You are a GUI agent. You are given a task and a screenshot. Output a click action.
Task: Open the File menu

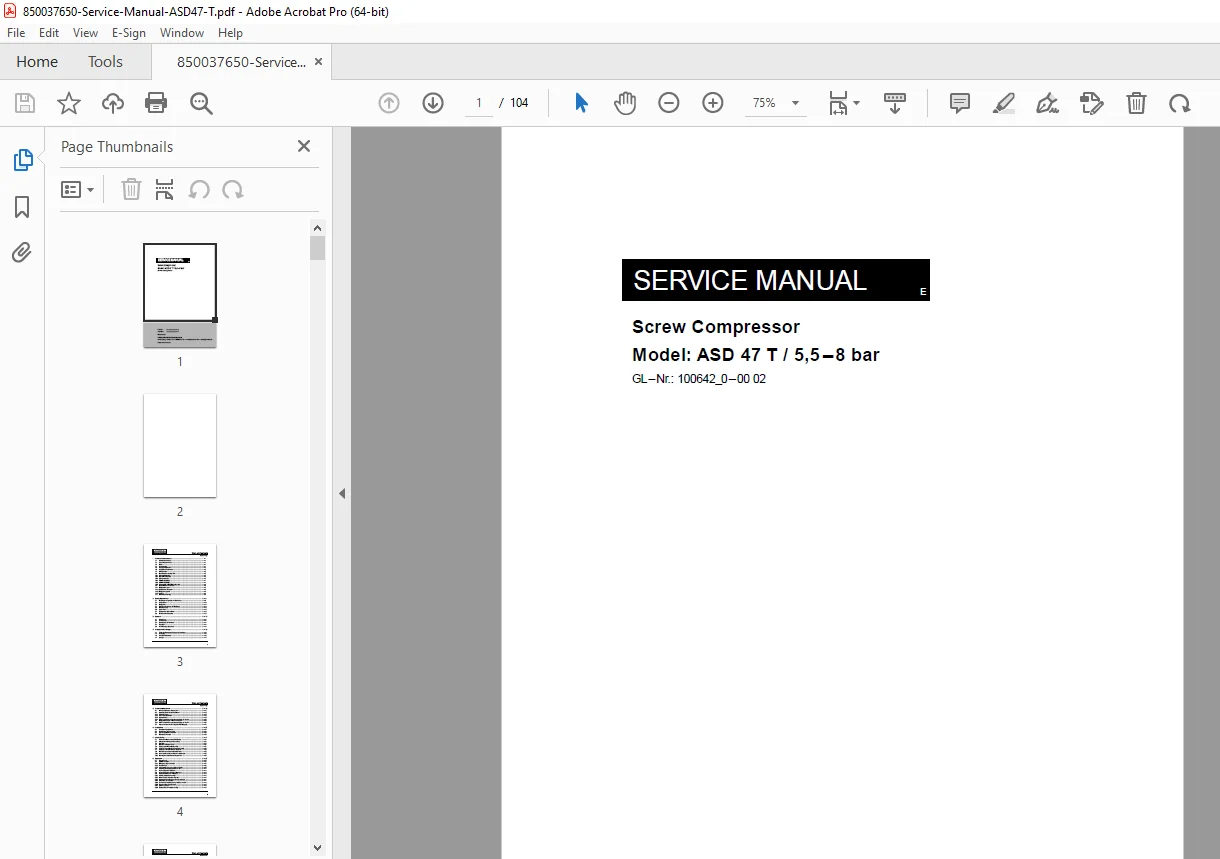pyautogui.click(x=16, y=33)
